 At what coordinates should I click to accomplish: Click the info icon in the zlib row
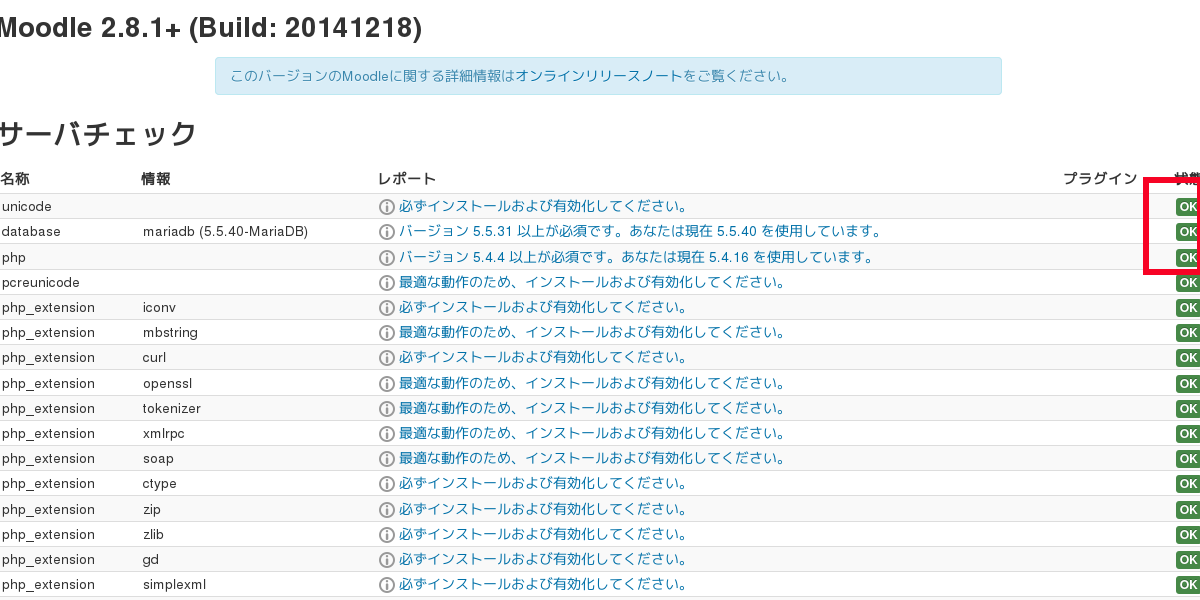387,535
